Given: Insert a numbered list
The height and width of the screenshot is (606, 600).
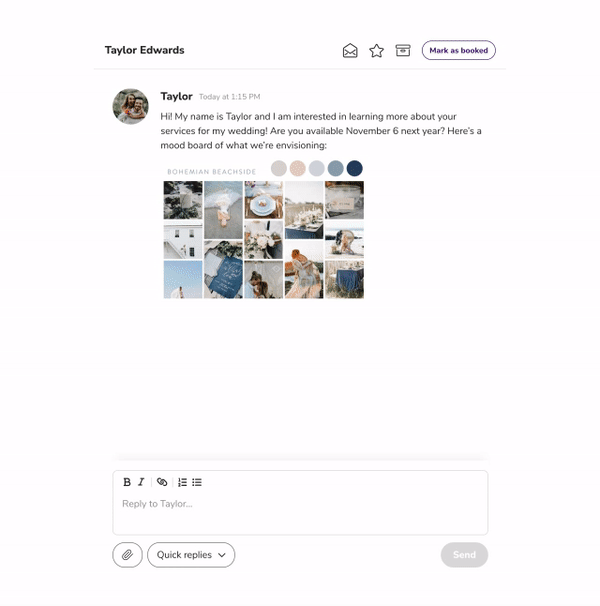Looking at the screenshot, I should 182,482.
